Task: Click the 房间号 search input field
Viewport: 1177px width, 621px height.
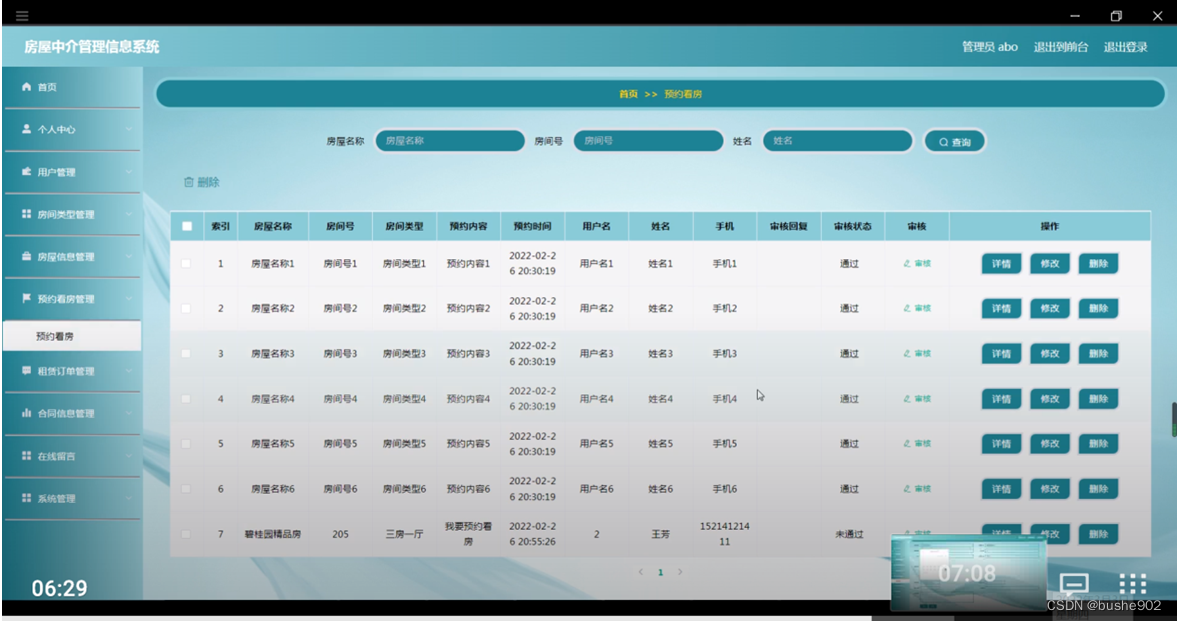Action: 649,140
